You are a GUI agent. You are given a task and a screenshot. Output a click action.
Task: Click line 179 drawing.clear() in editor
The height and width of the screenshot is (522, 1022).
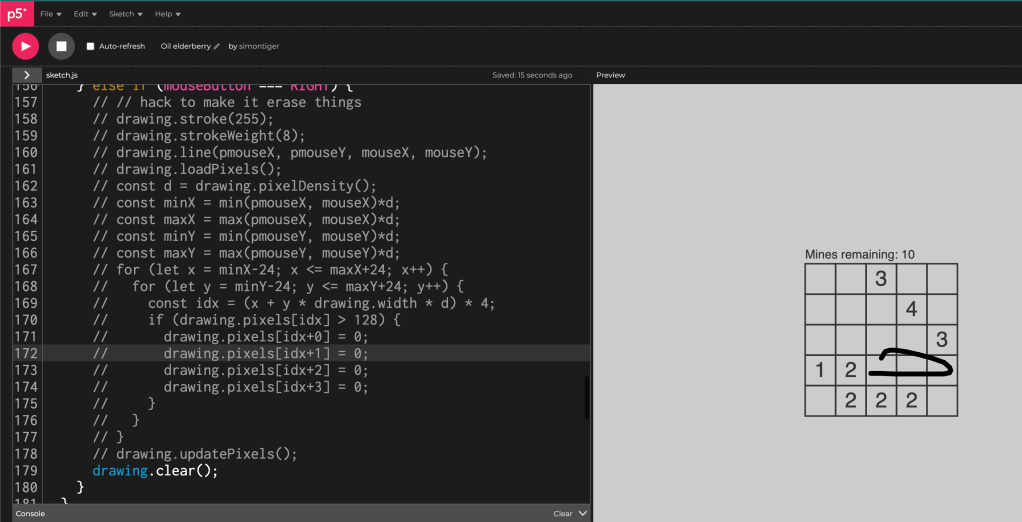(155, 470)
